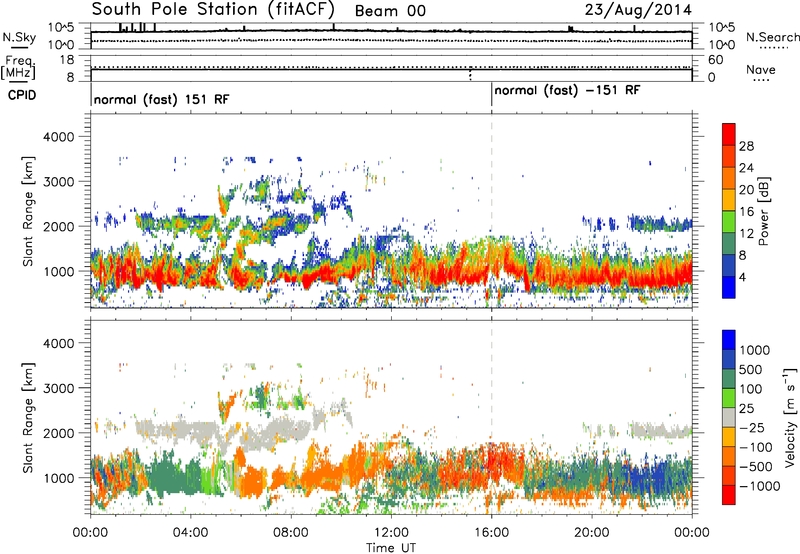Click the '08:00' time tick label
The image size is (800, 554).
pos(291,533)
